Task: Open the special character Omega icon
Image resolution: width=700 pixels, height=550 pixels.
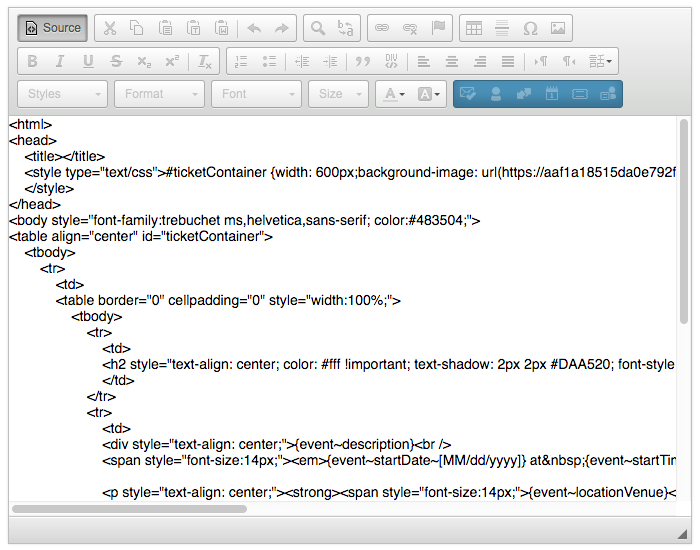Action: coord(530,28)
